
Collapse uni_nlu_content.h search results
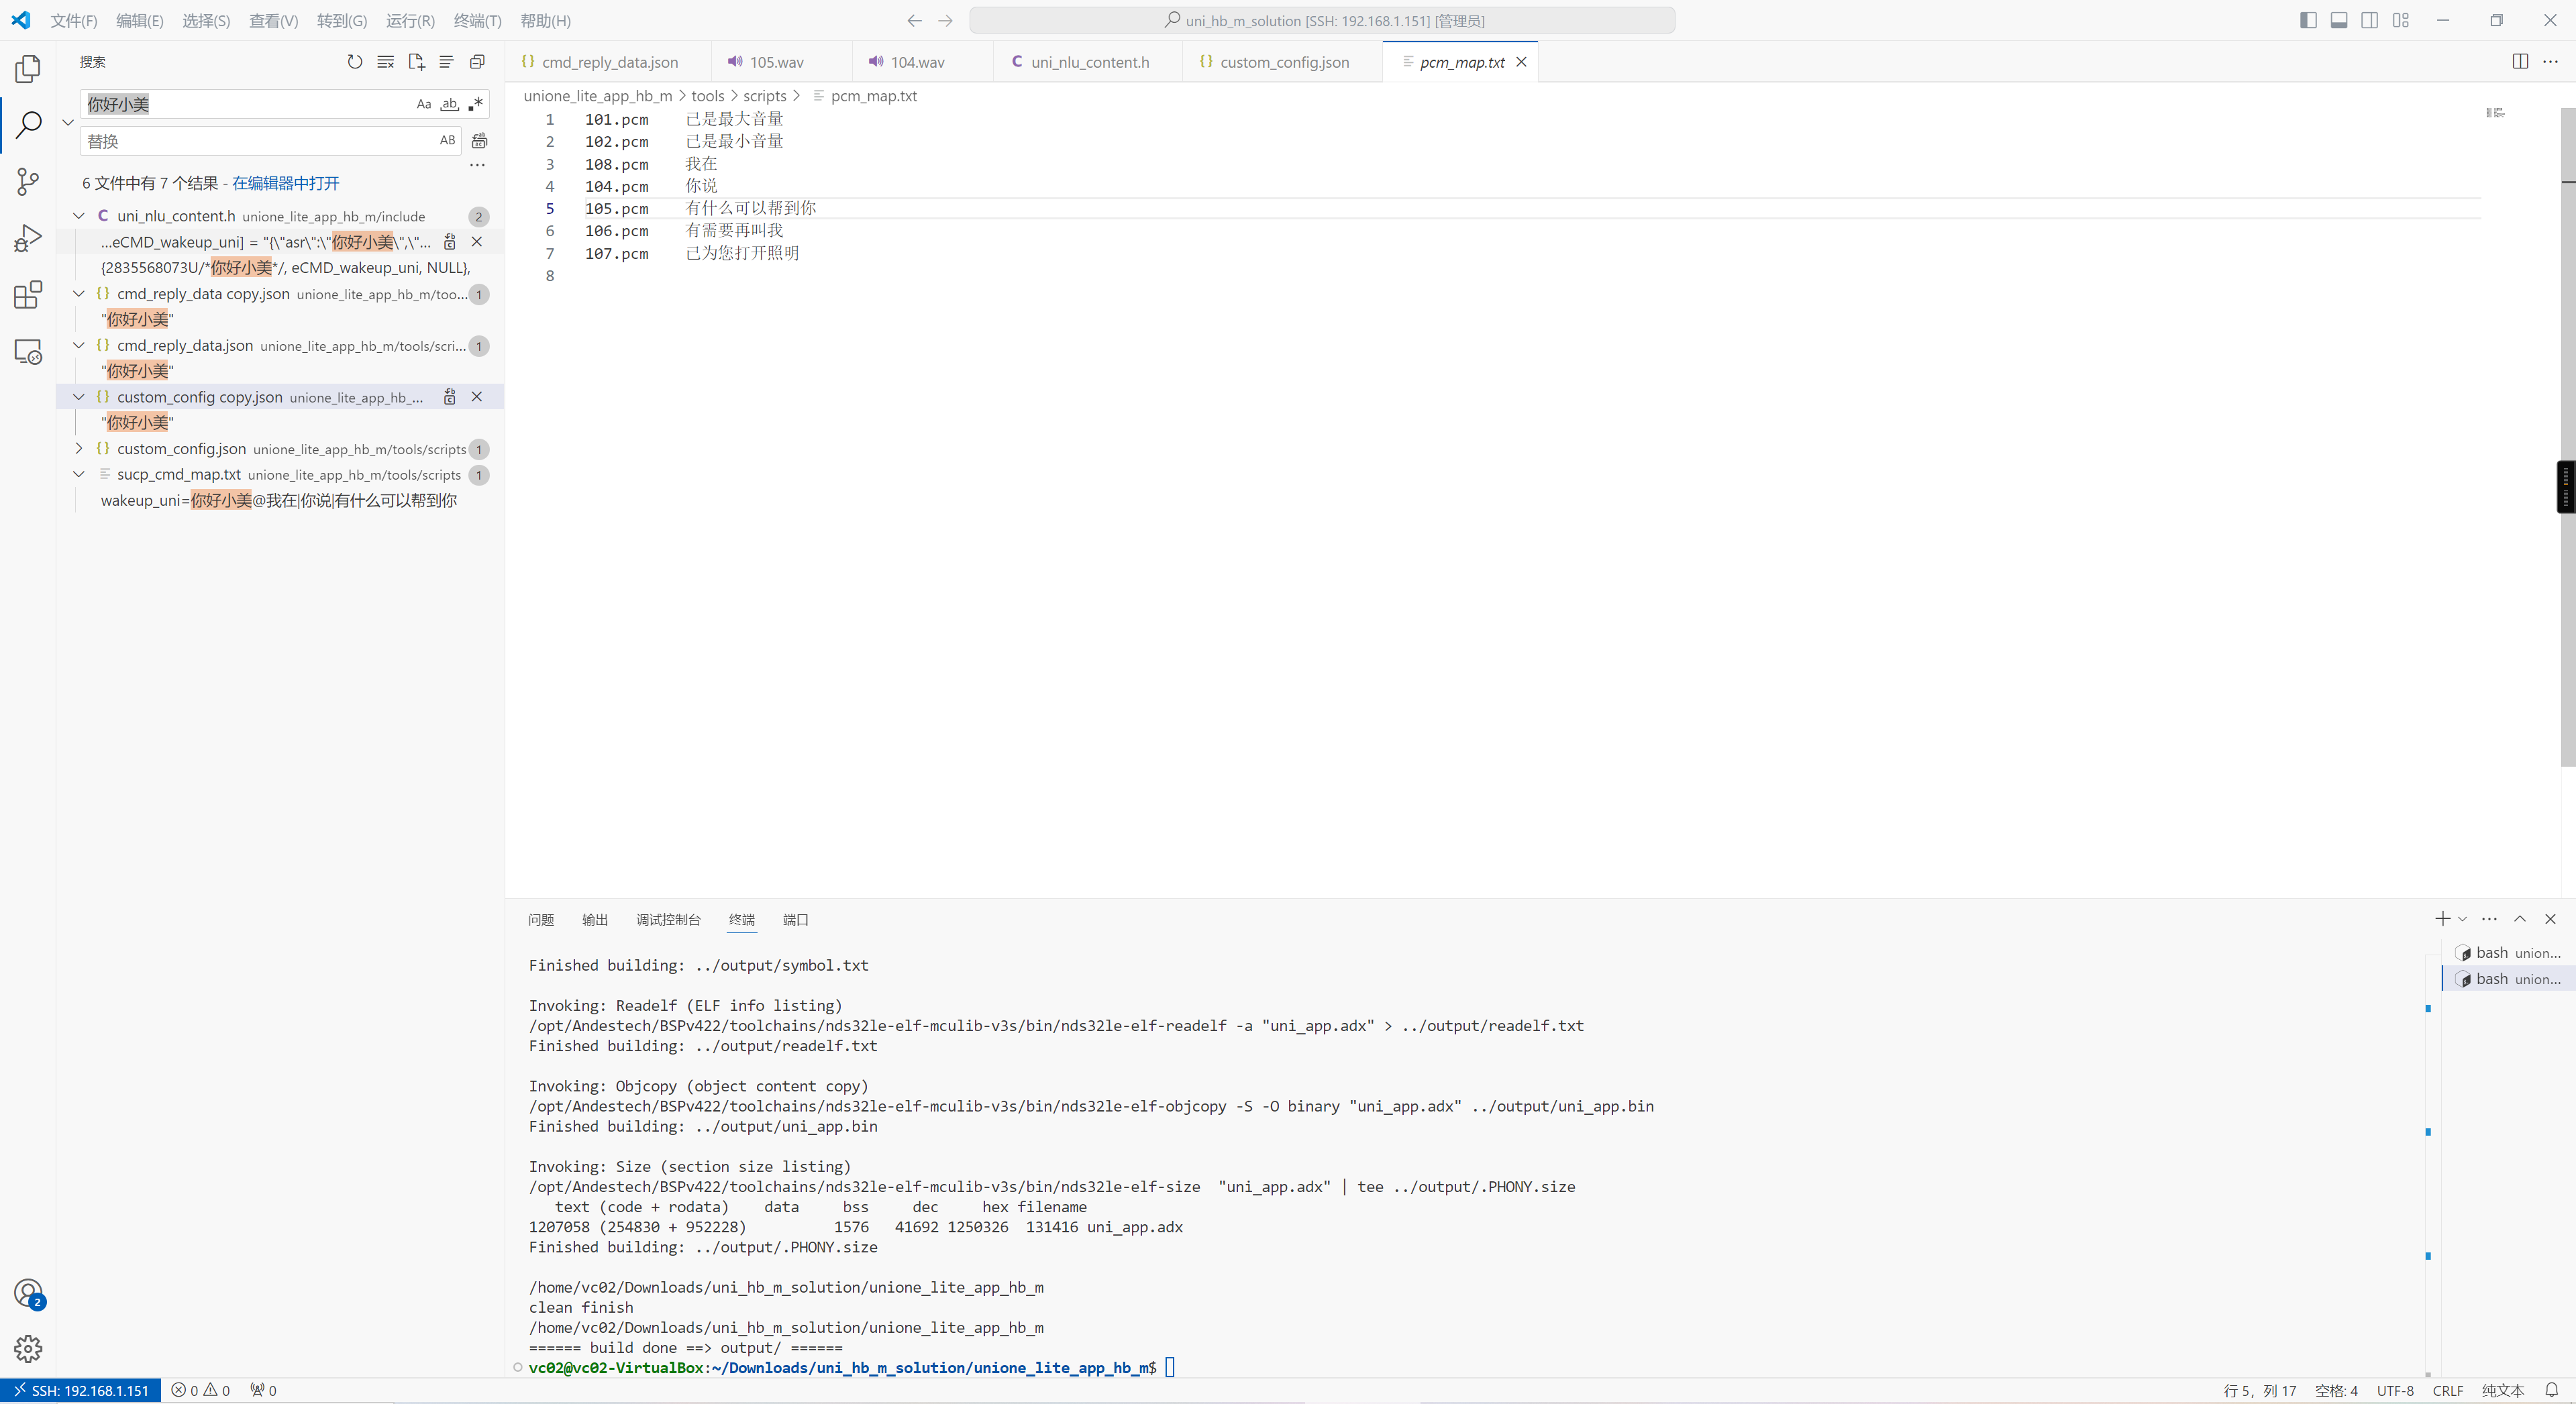(79, 216)
